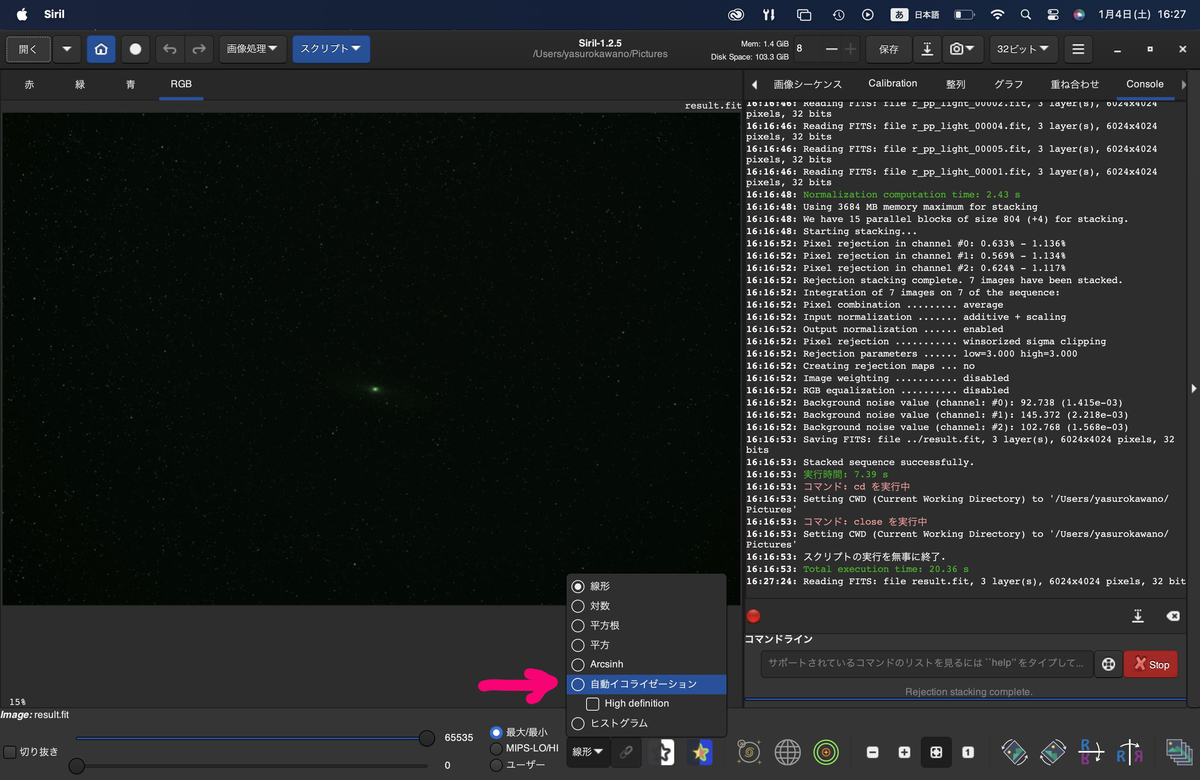Open the Calibration tab

tap(892, 84)
